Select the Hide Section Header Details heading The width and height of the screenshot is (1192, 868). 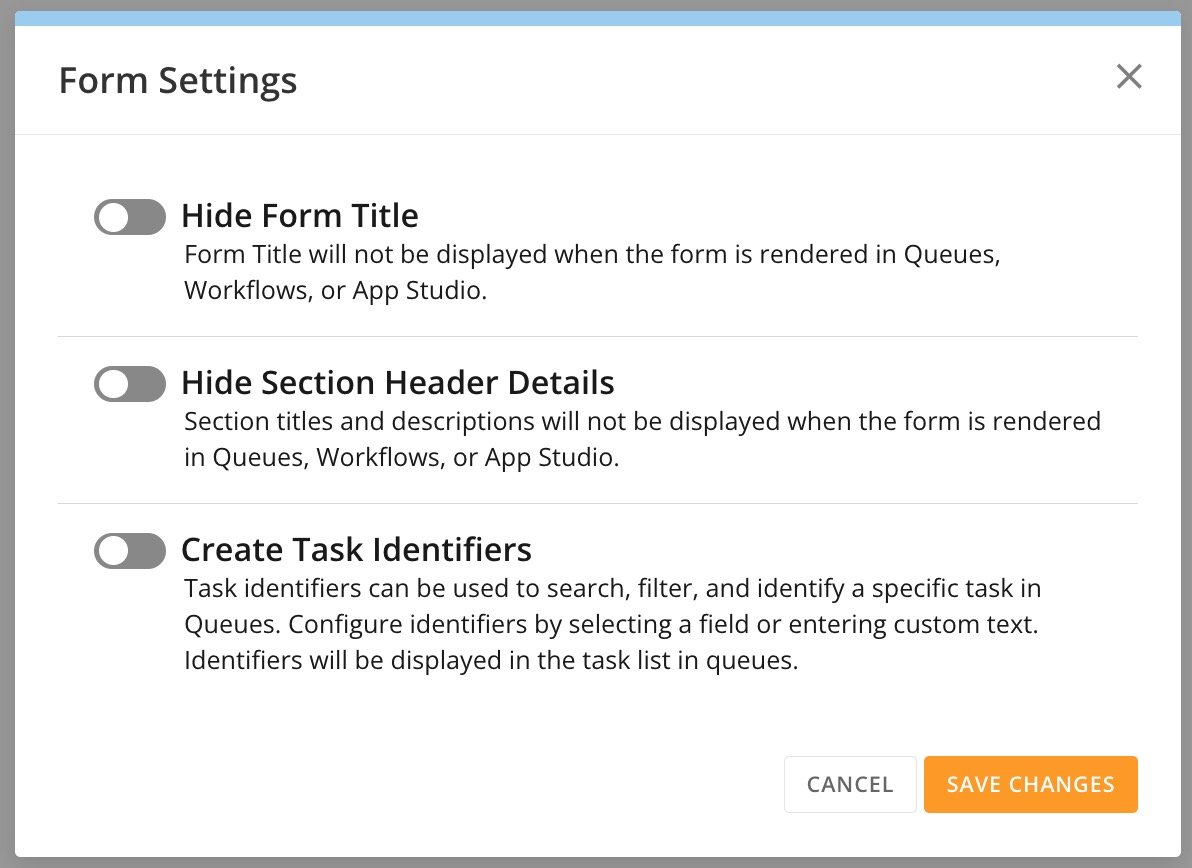(x=397, y=383)
